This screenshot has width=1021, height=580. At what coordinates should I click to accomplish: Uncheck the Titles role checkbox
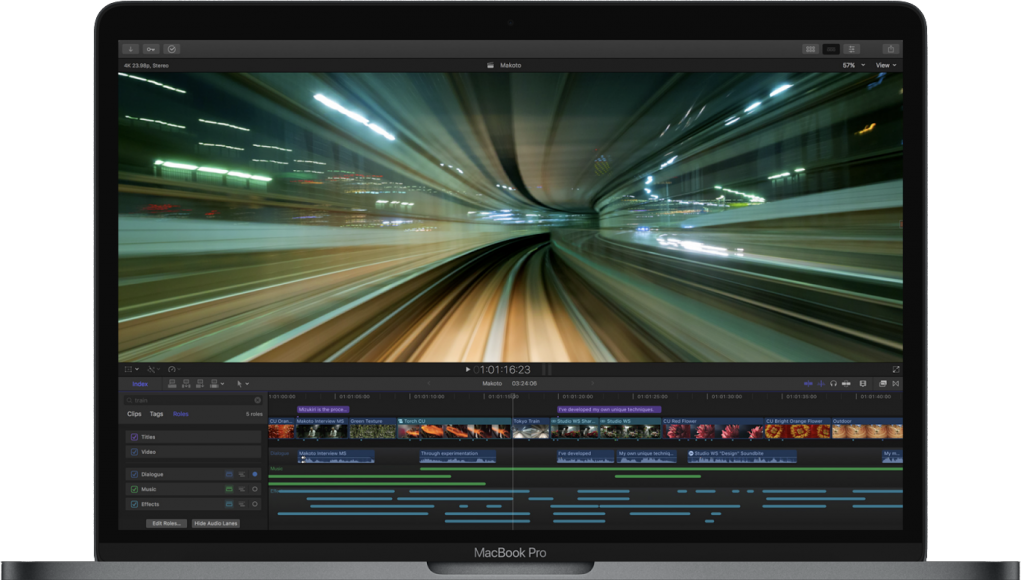pyautogui.click(x=134, y=437)
